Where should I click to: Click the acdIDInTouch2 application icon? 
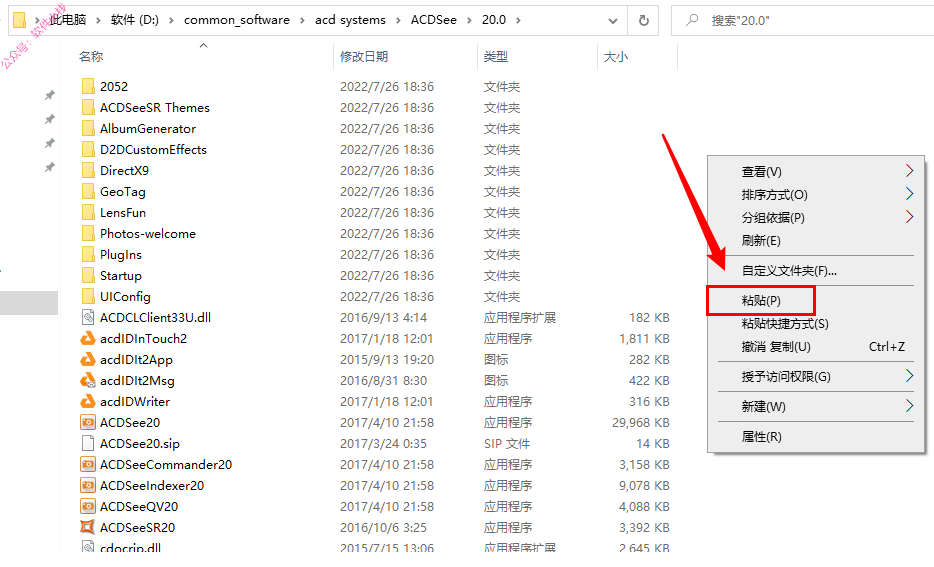[88, 338]
